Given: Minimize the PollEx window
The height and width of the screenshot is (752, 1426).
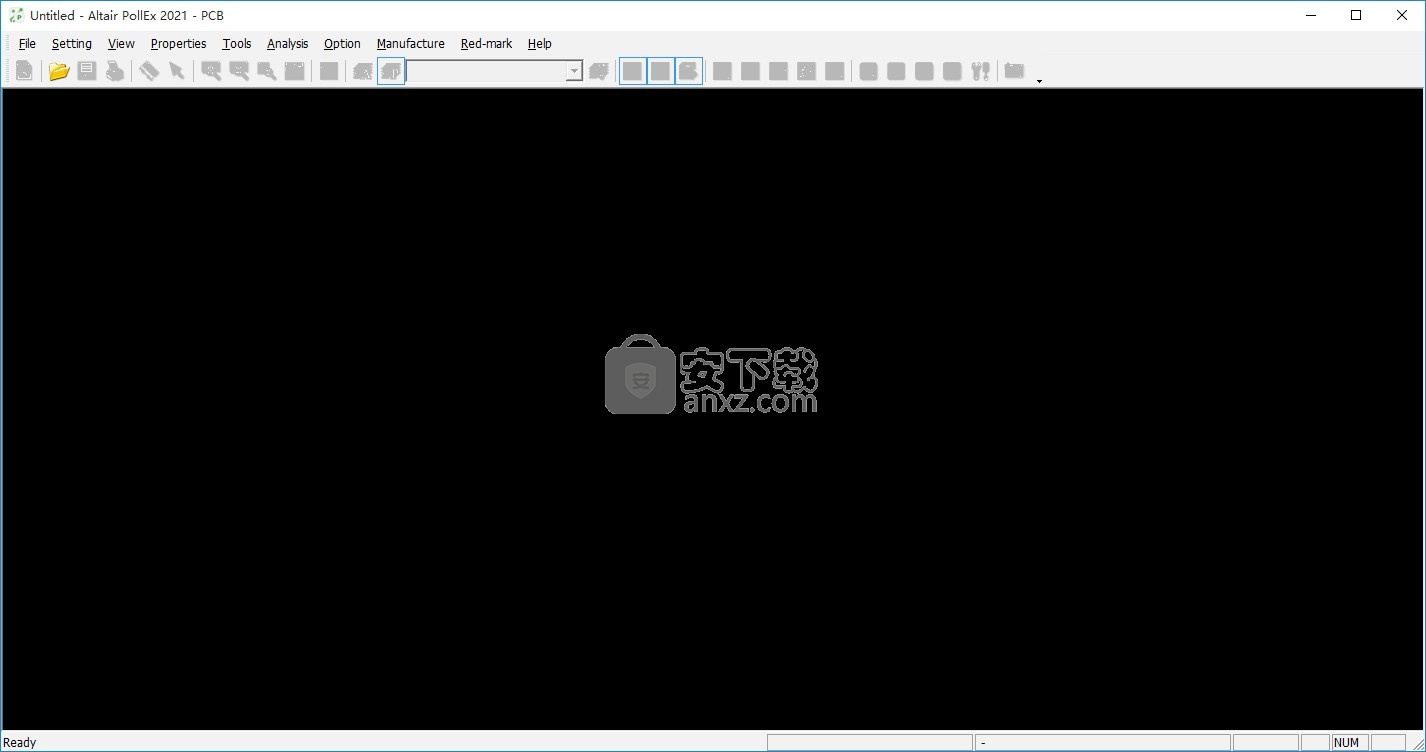Looking at the screenshot, I should pyautogui.click(x=1310, y=15).
